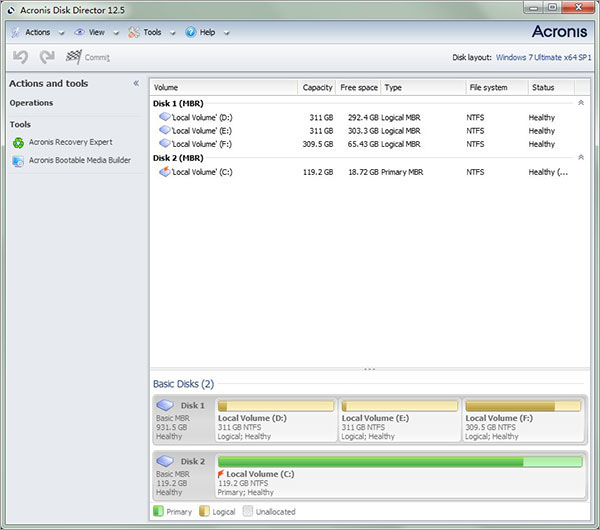The width and height of the screenshot is (600, 530).
Task: Sort by the Type column header
Action: pyautogui.click(x=424, y=88)
